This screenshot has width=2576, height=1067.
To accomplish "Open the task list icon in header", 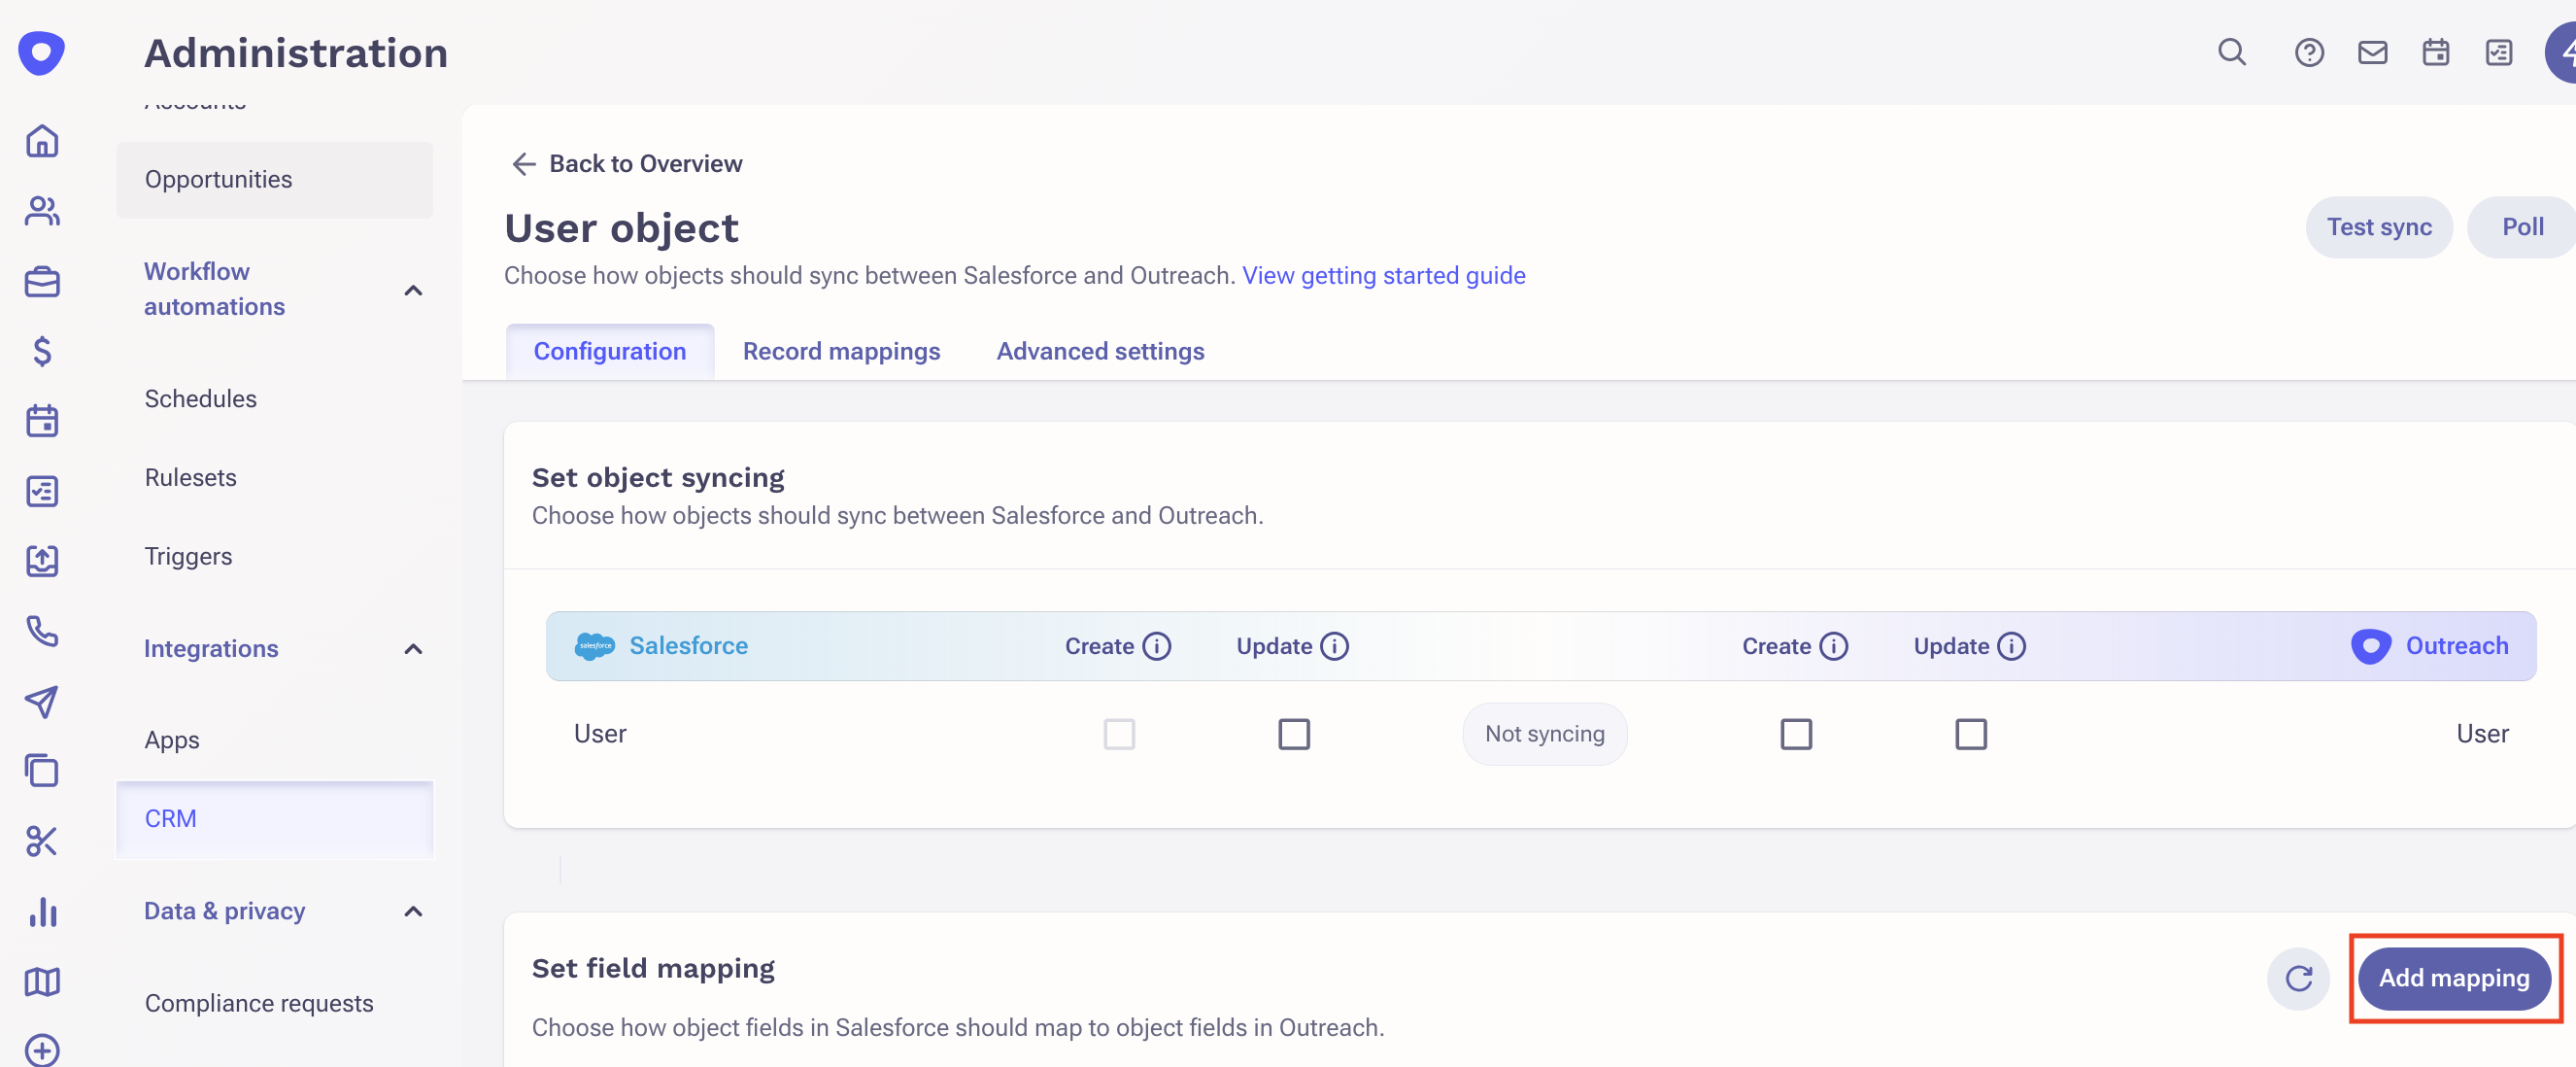I will 2499,52.
